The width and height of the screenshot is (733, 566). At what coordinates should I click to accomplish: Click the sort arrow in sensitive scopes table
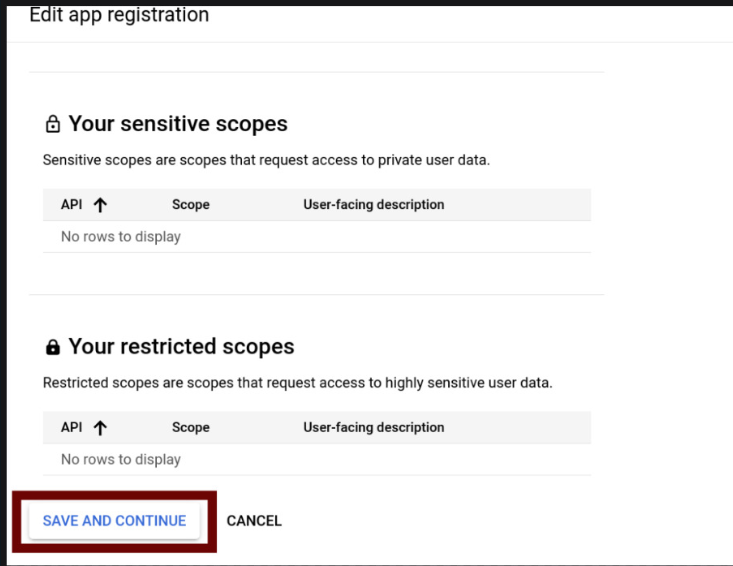click(99, 205)
